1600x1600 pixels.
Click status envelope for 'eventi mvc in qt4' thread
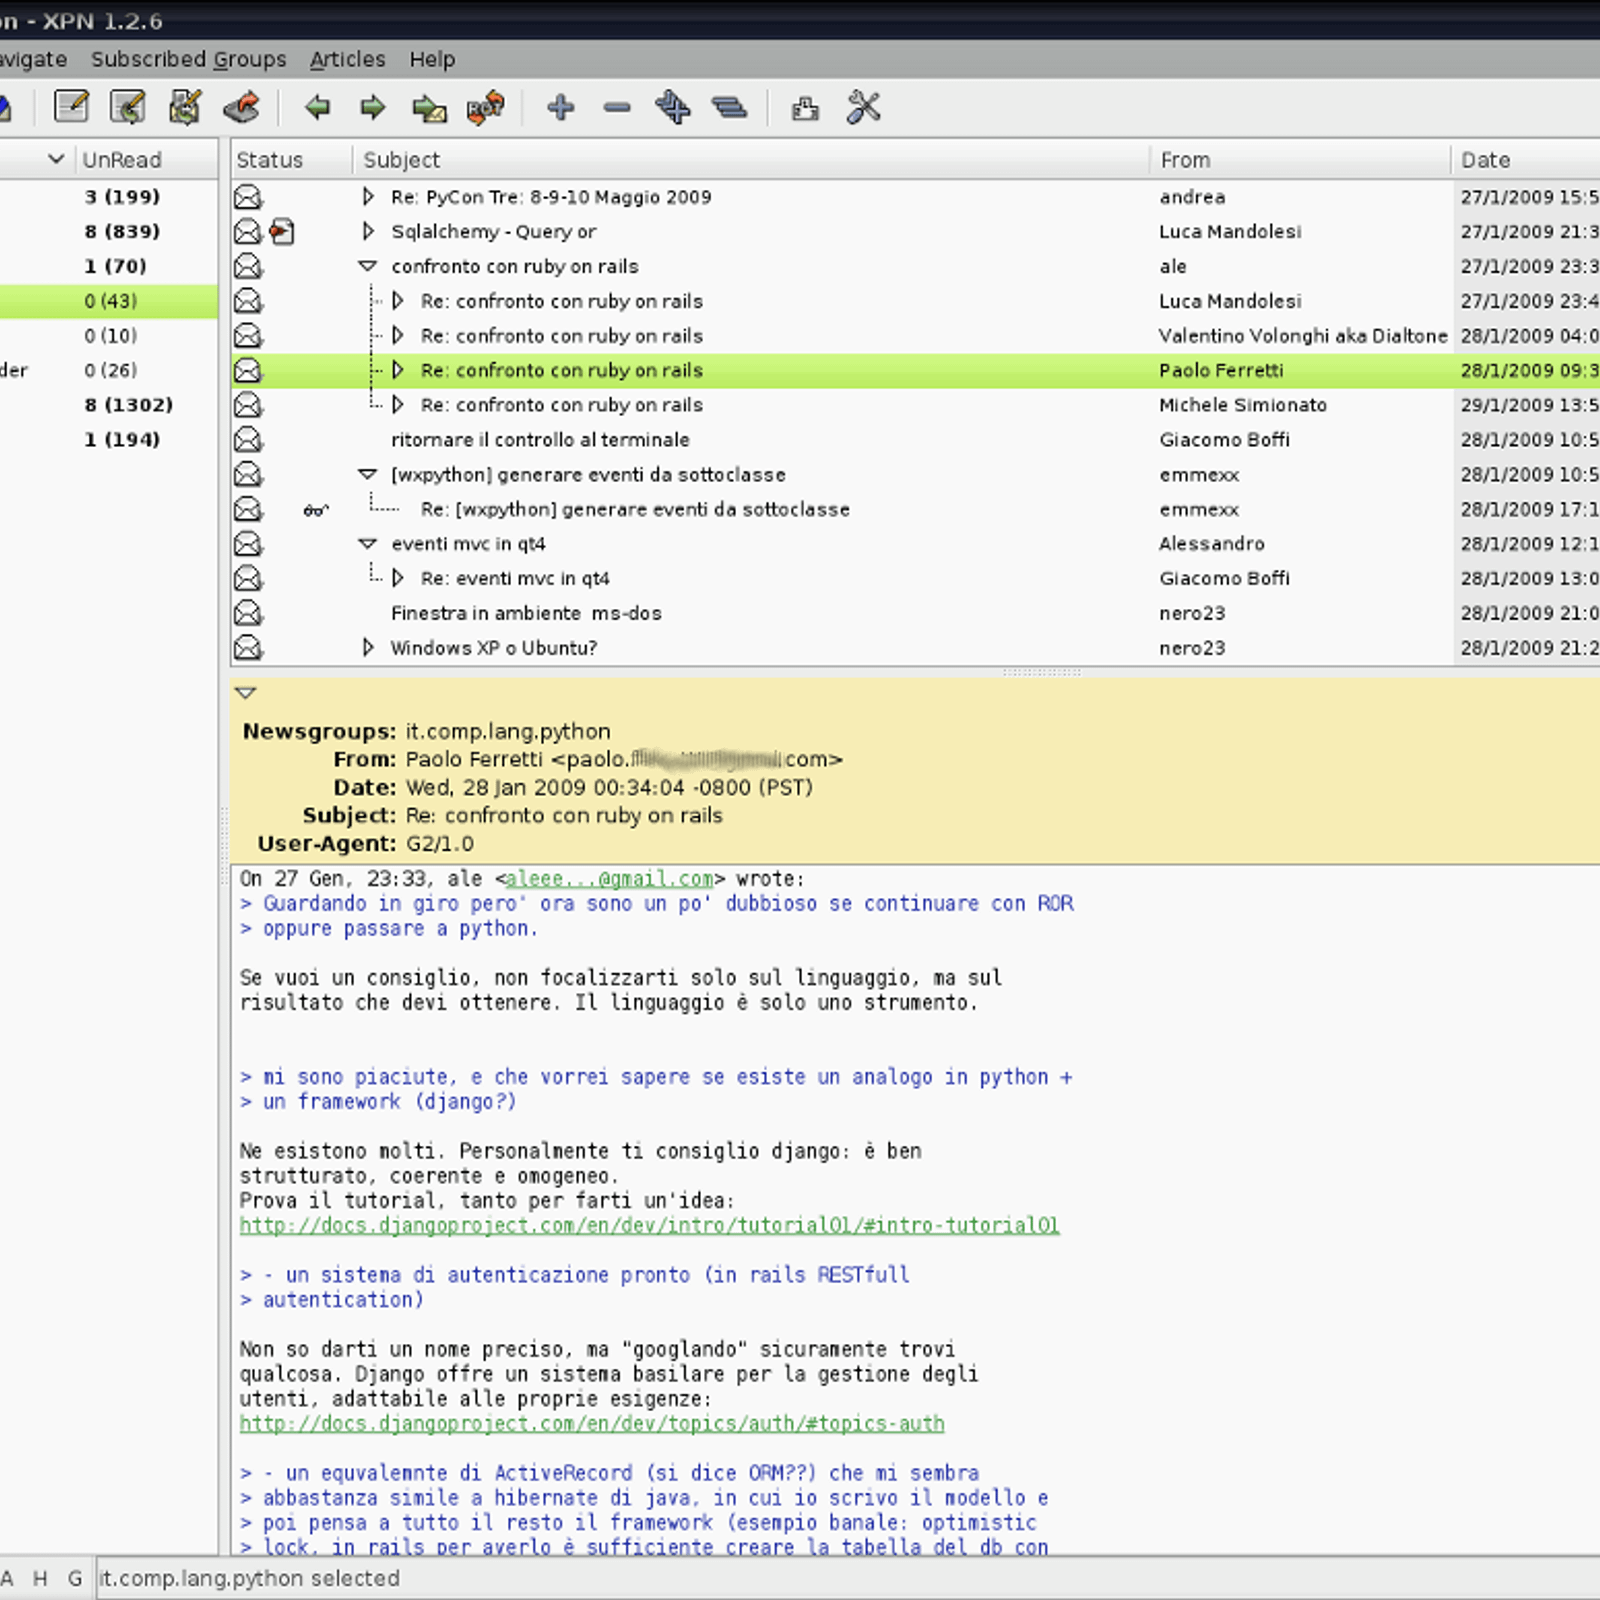coord(248,544)
